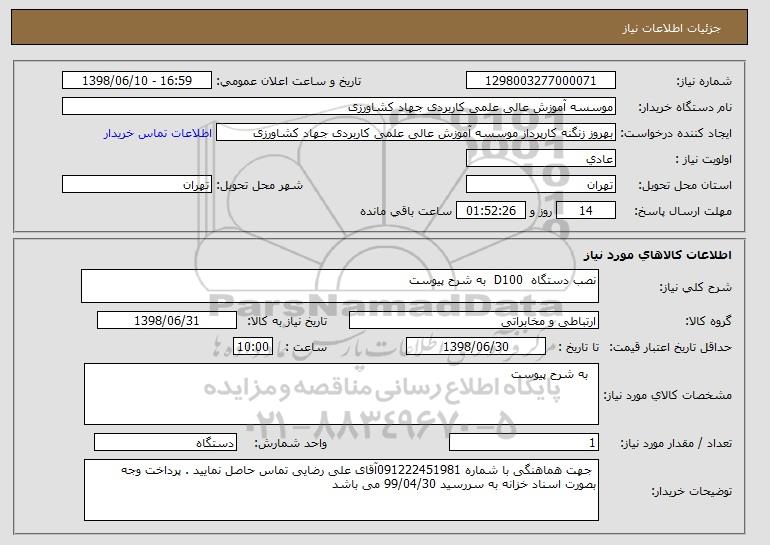Viewport: 770px width, 545px height.
Task: Click the delivery province field تهران
Action: pyautogui.click(x=541, y=185)
